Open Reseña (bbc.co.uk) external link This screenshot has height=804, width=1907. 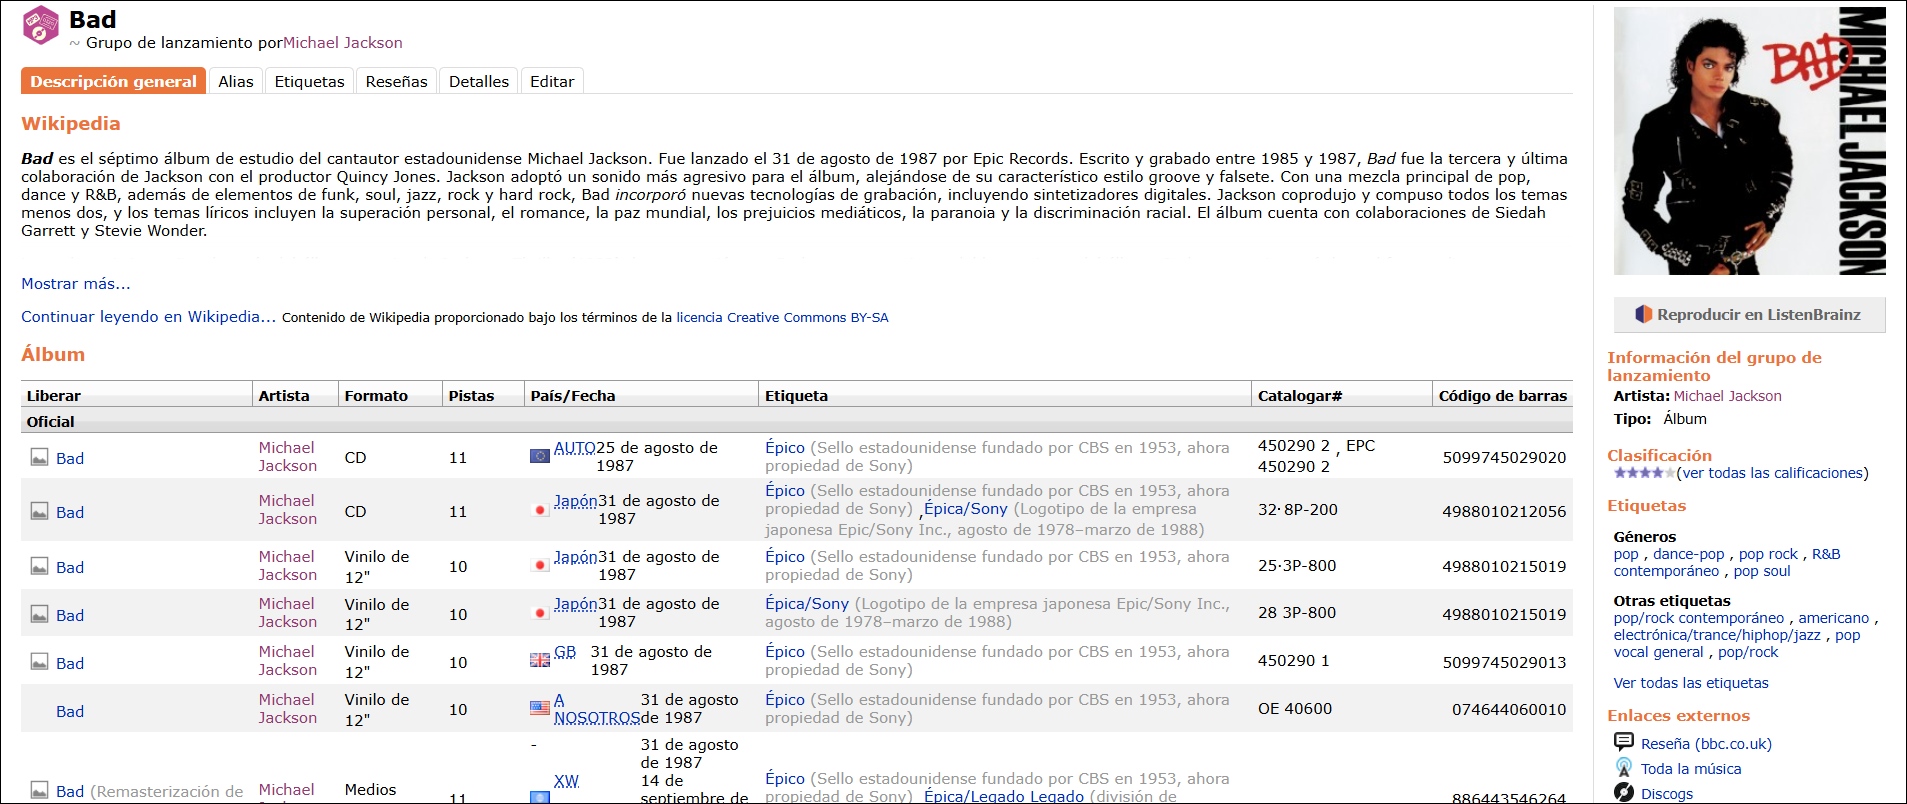coord(1706,744)
